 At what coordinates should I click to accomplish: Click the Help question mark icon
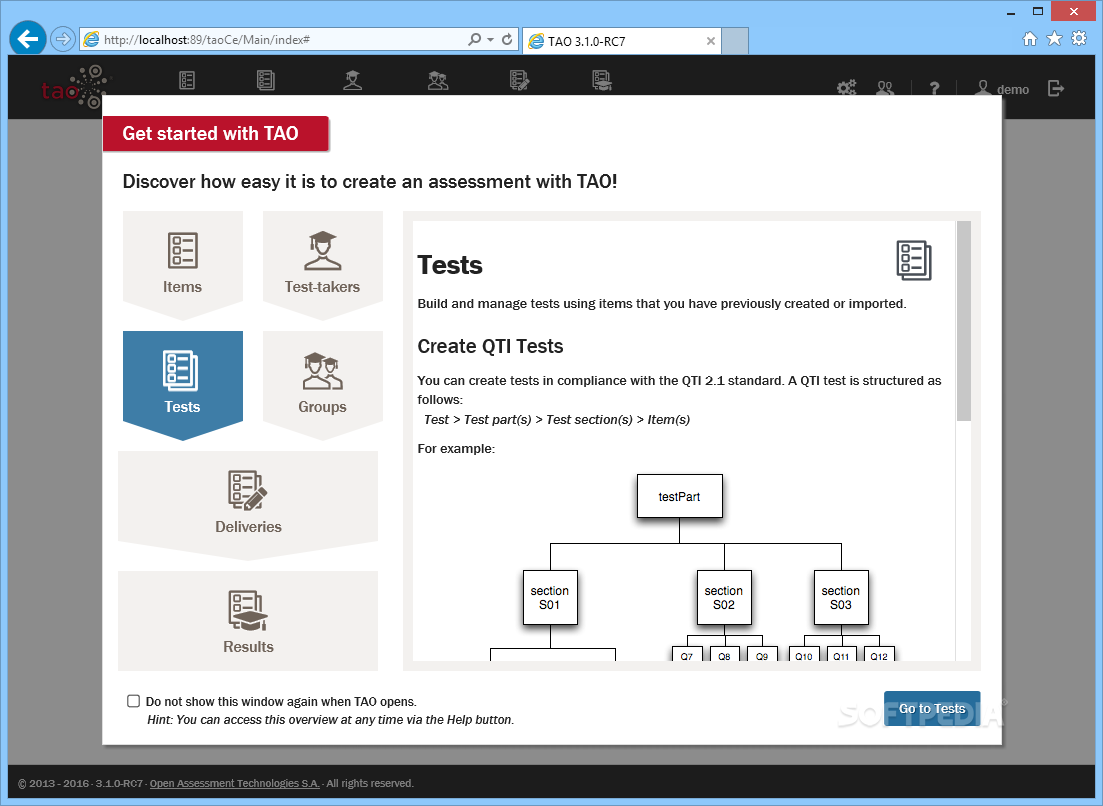pyautogui.click(x=934, y=88)
